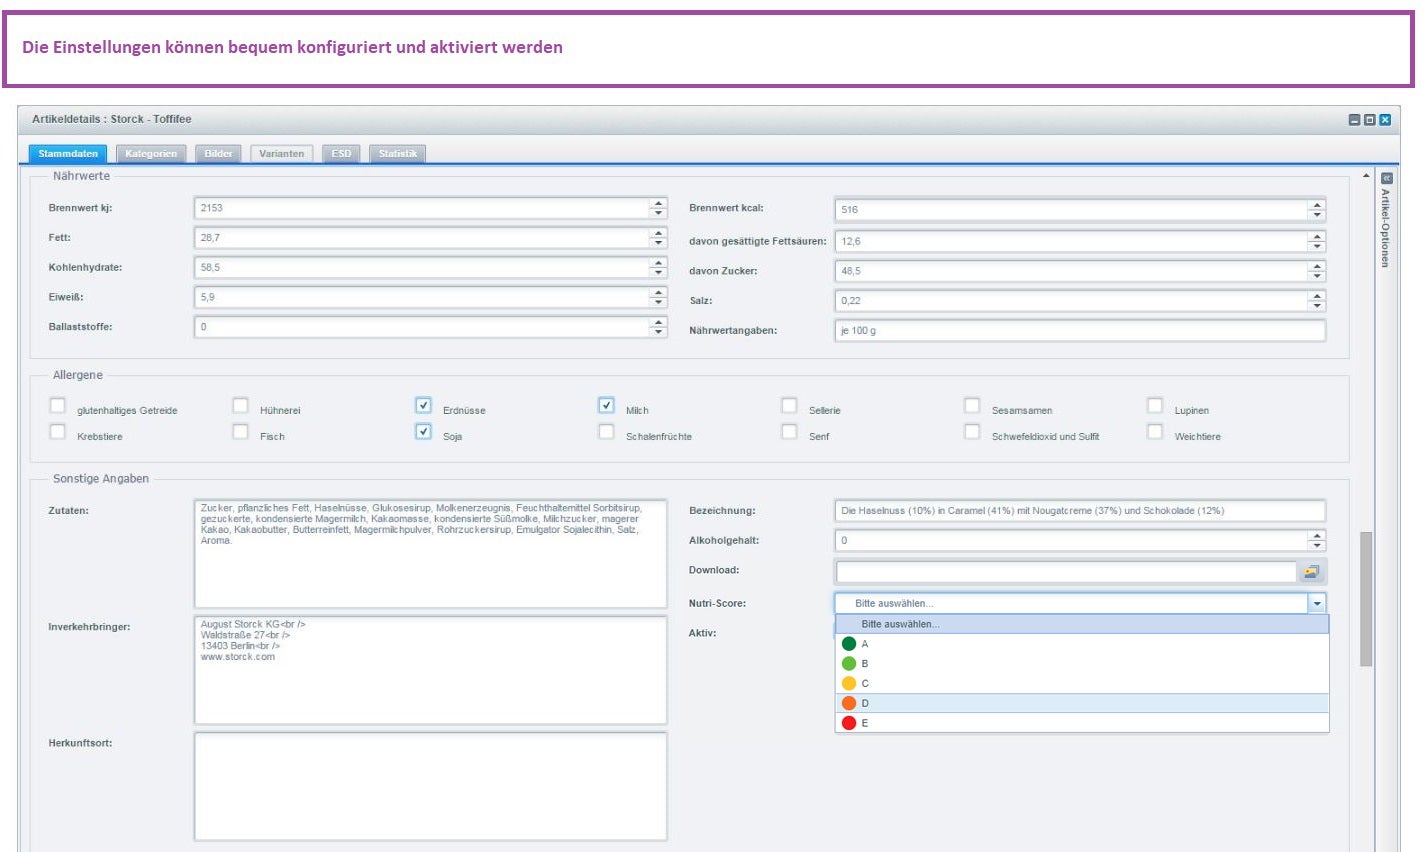Image resolution: width=1421 pixels, height=852 pixels.
Task: Enable the Fisch allergen checkbox
Action: 241,432
